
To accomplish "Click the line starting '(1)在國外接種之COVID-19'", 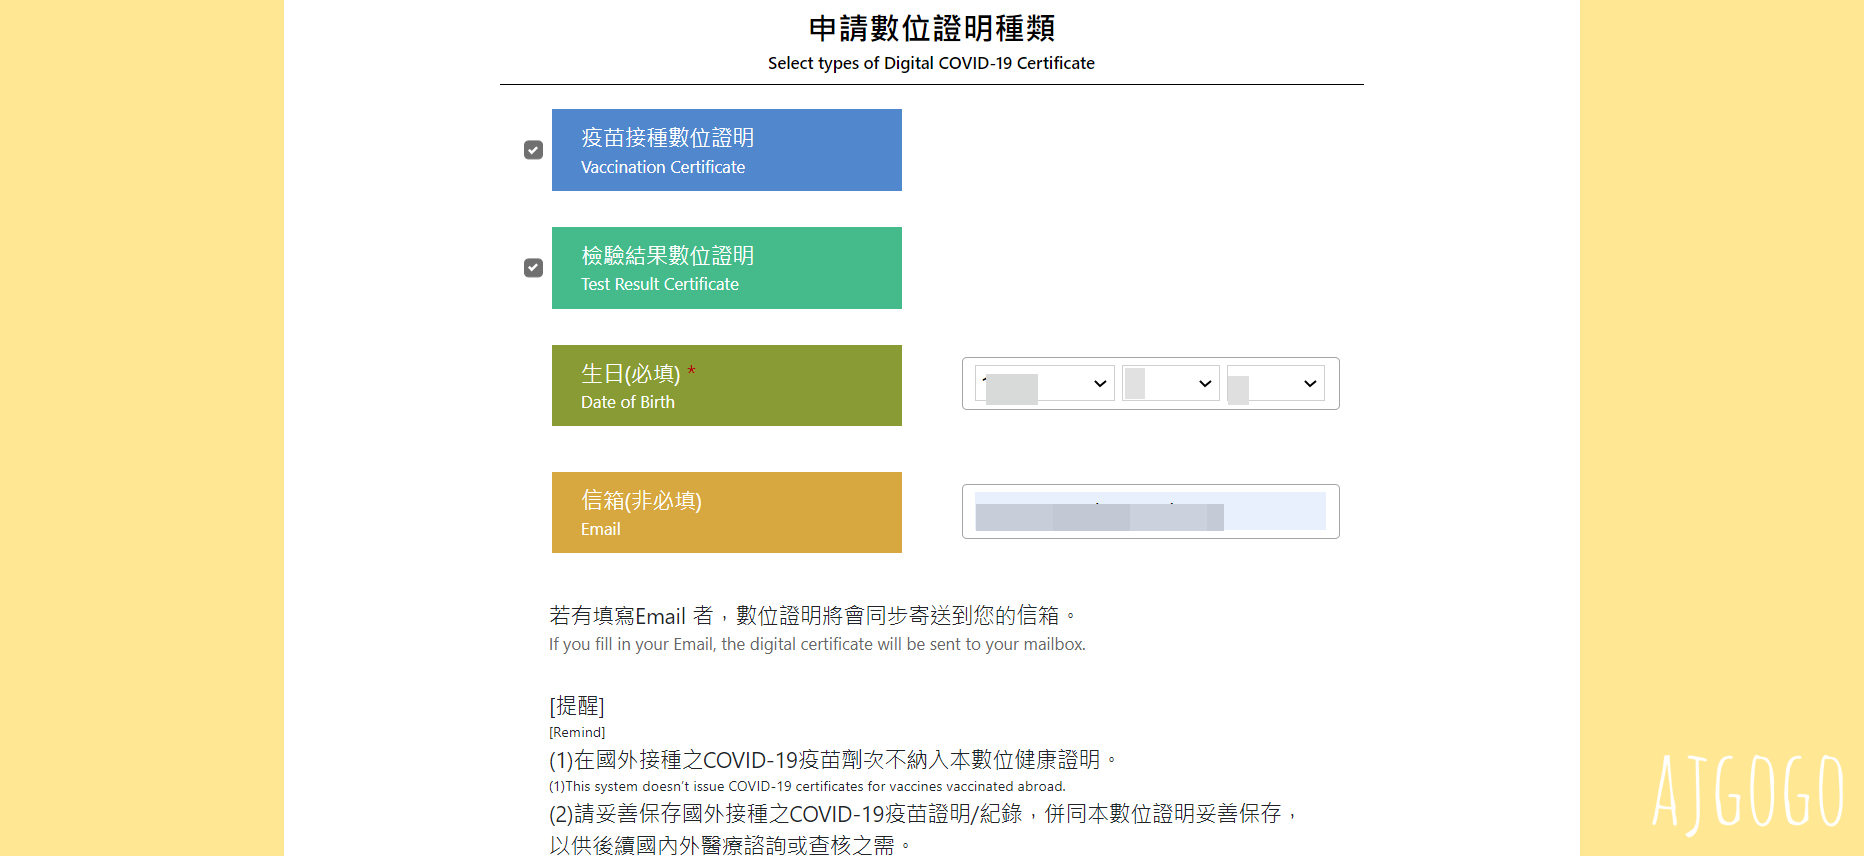I will click(832, 760).
